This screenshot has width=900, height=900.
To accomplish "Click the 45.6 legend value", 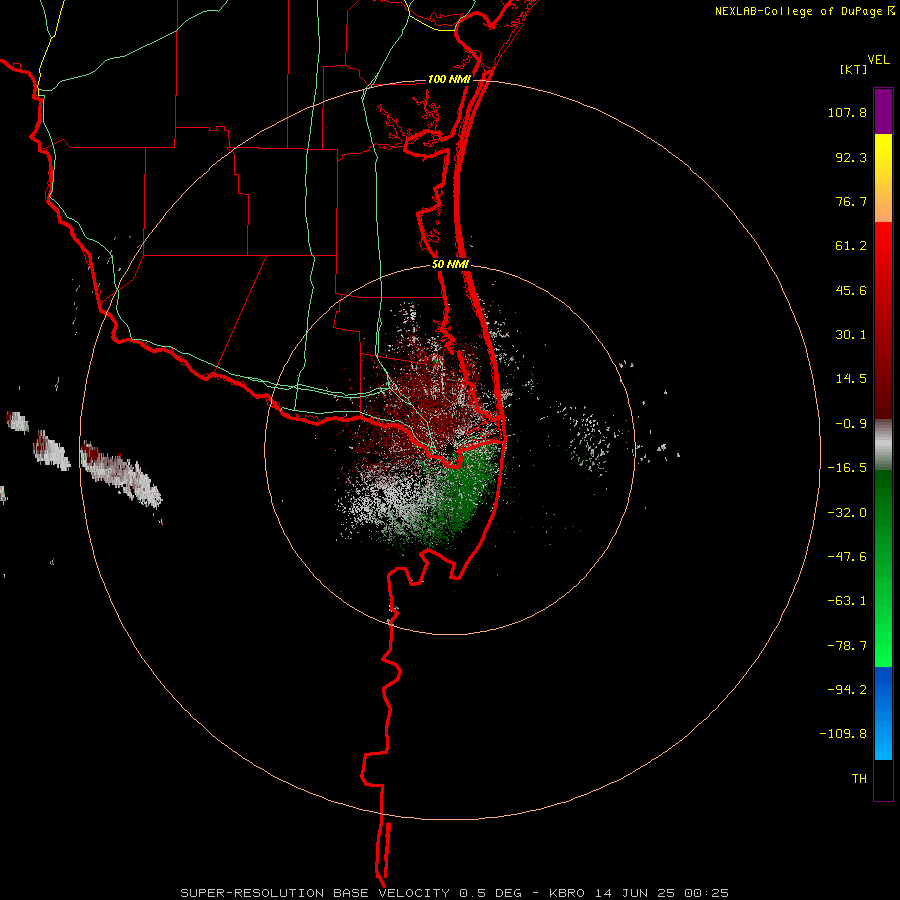I will click(x=851, y=290).
